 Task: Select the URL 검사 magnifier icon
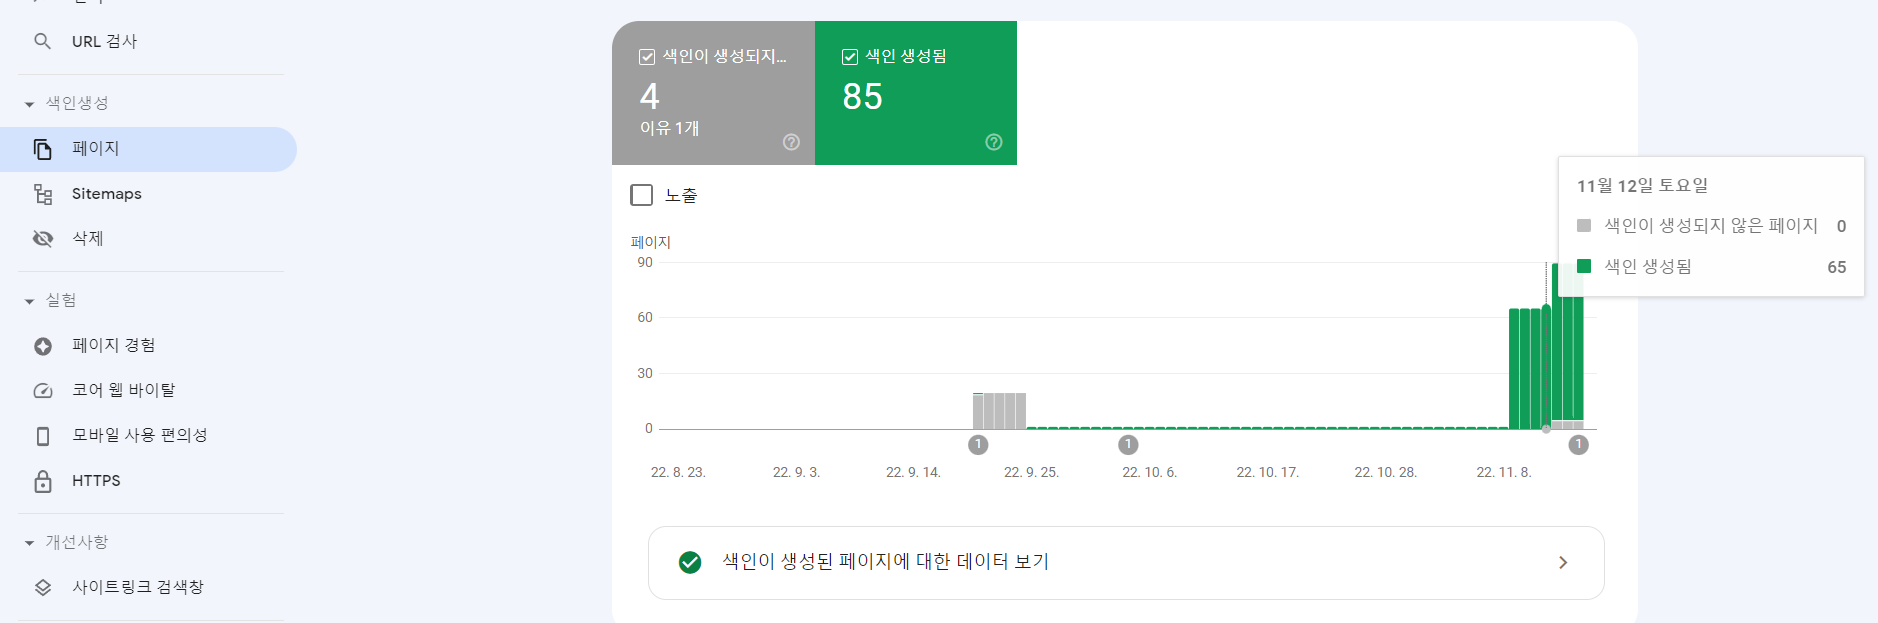pyautogui.click(x=42, y=41)
